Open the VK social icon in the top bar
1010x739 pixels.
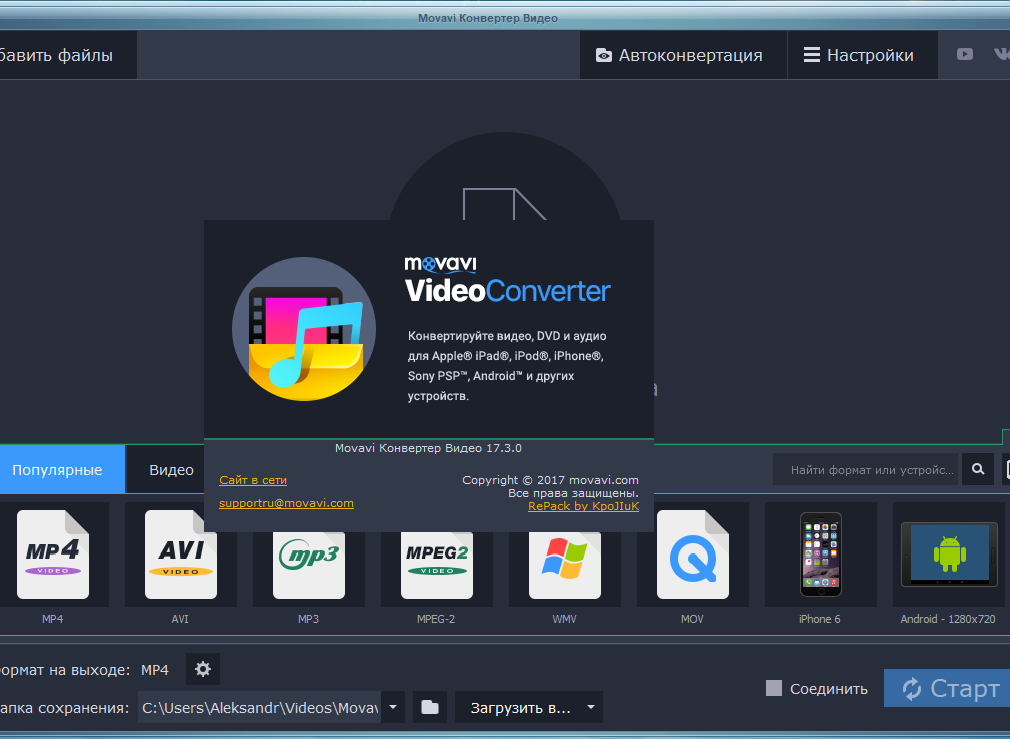coord(1002,54)
